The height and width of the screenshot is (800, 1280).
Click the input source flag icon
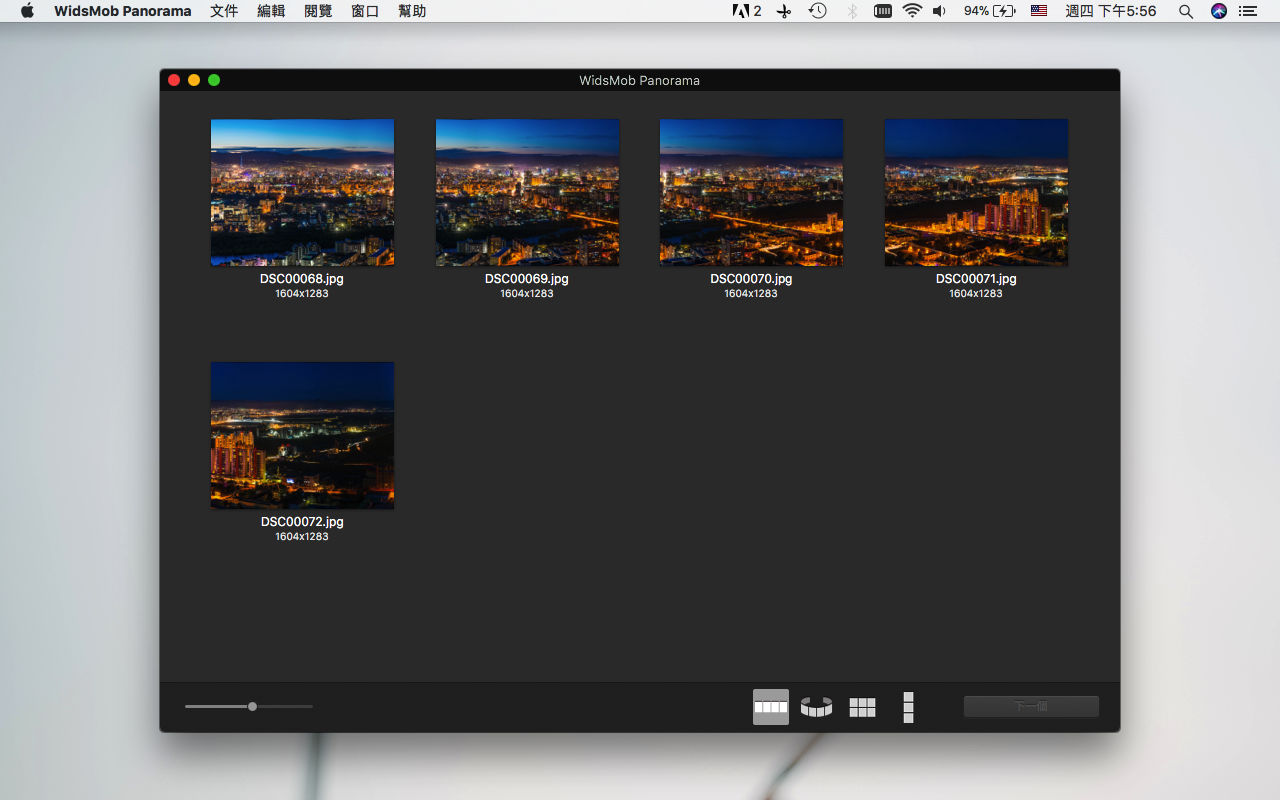pyautogui.click(x=1039, y=11)
